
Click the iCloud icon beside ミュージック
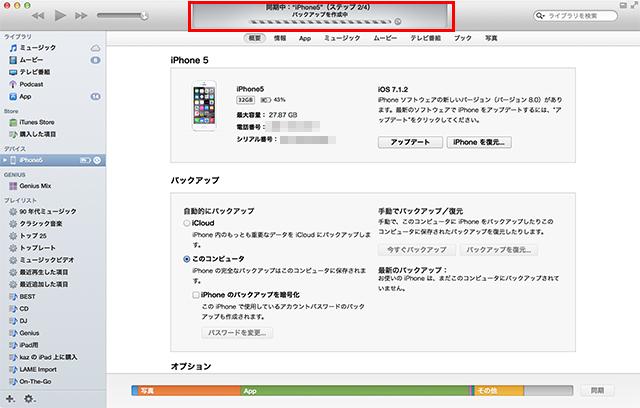(95, 48)
